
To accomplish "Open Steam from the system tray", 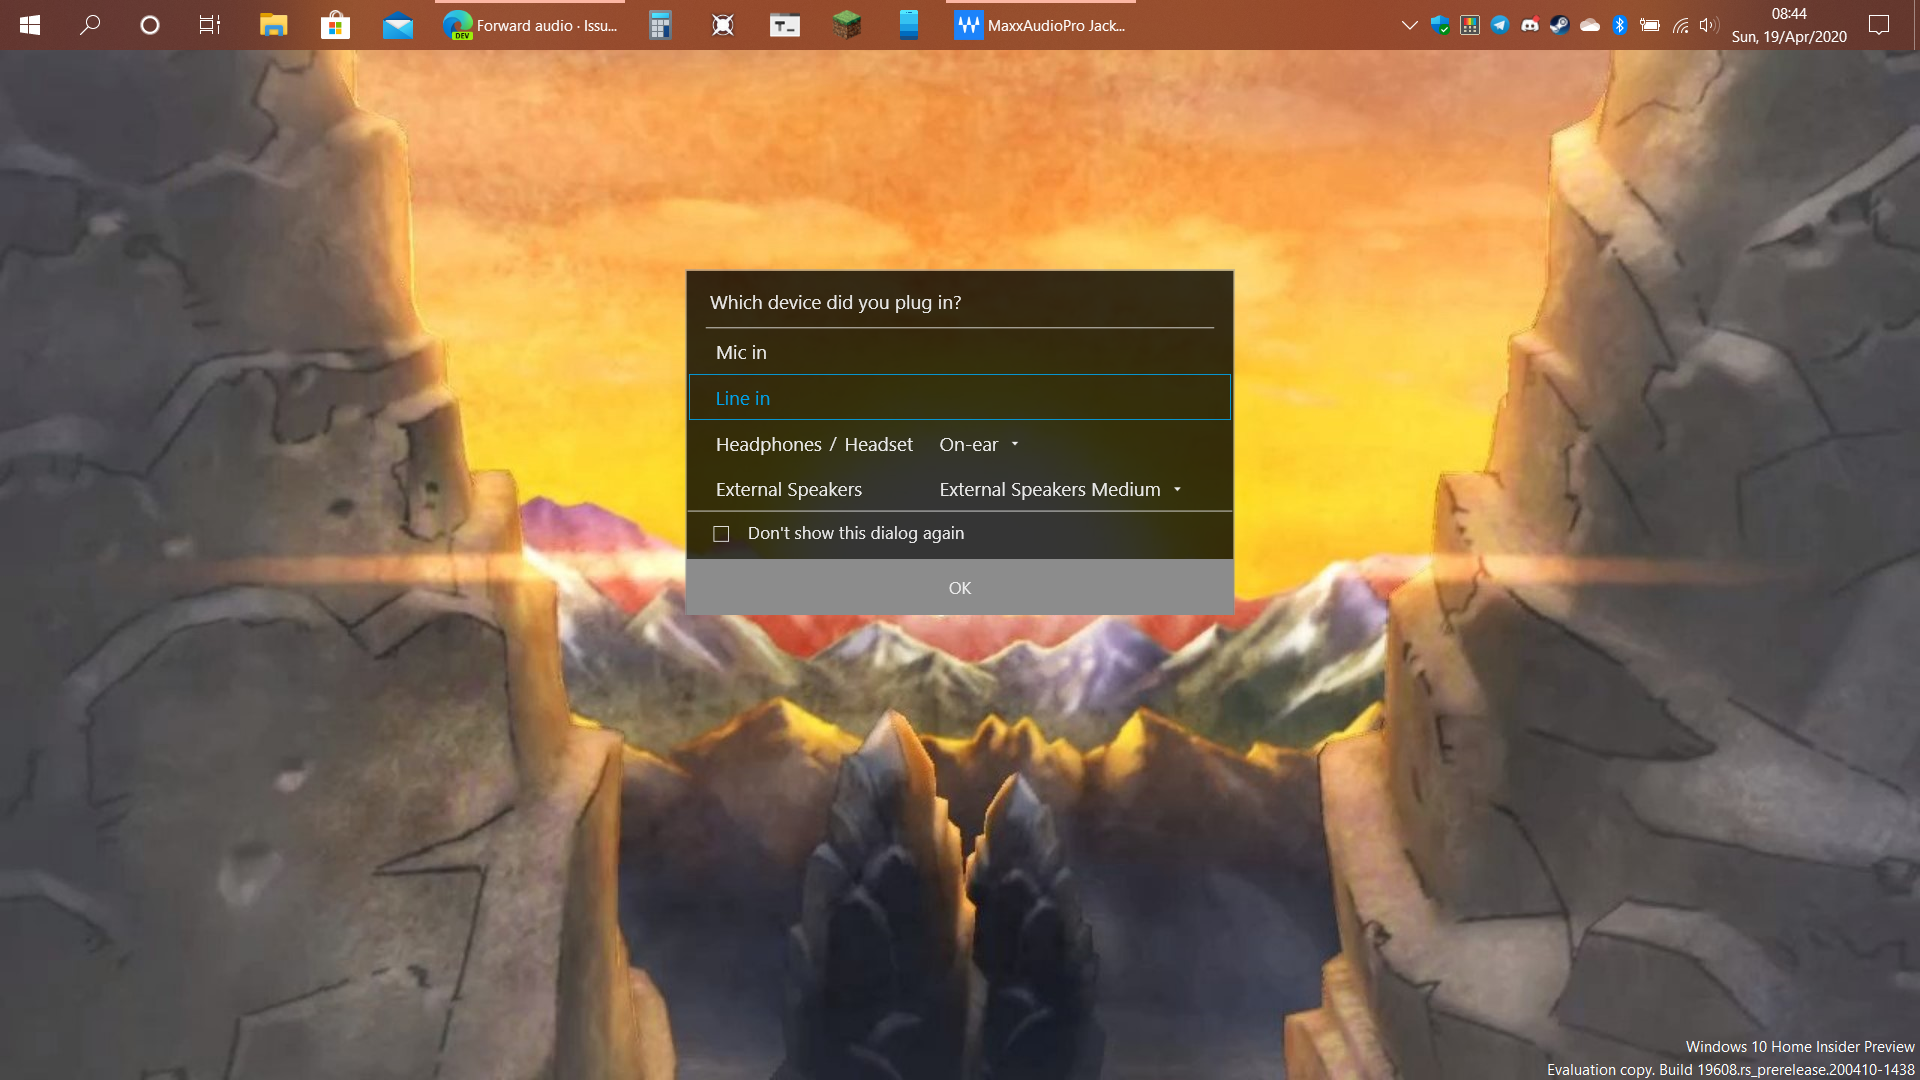I will [x=1559, y=25].
